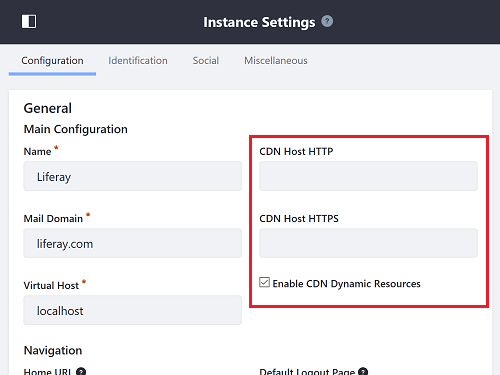Click the CDN Host HTTP label
Screen dimensions: 500x375
[x=296, y=151]
